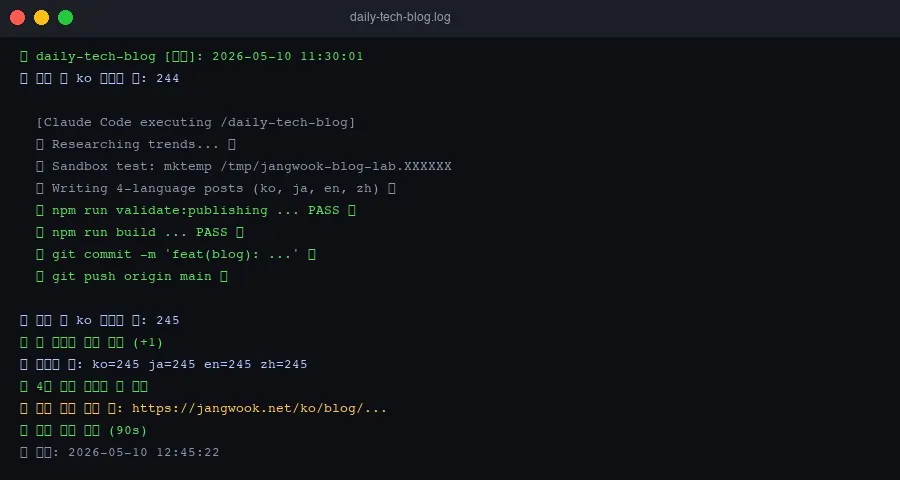Select the green line ending with (+1)
900x480 pixels.
click(92, 342)
